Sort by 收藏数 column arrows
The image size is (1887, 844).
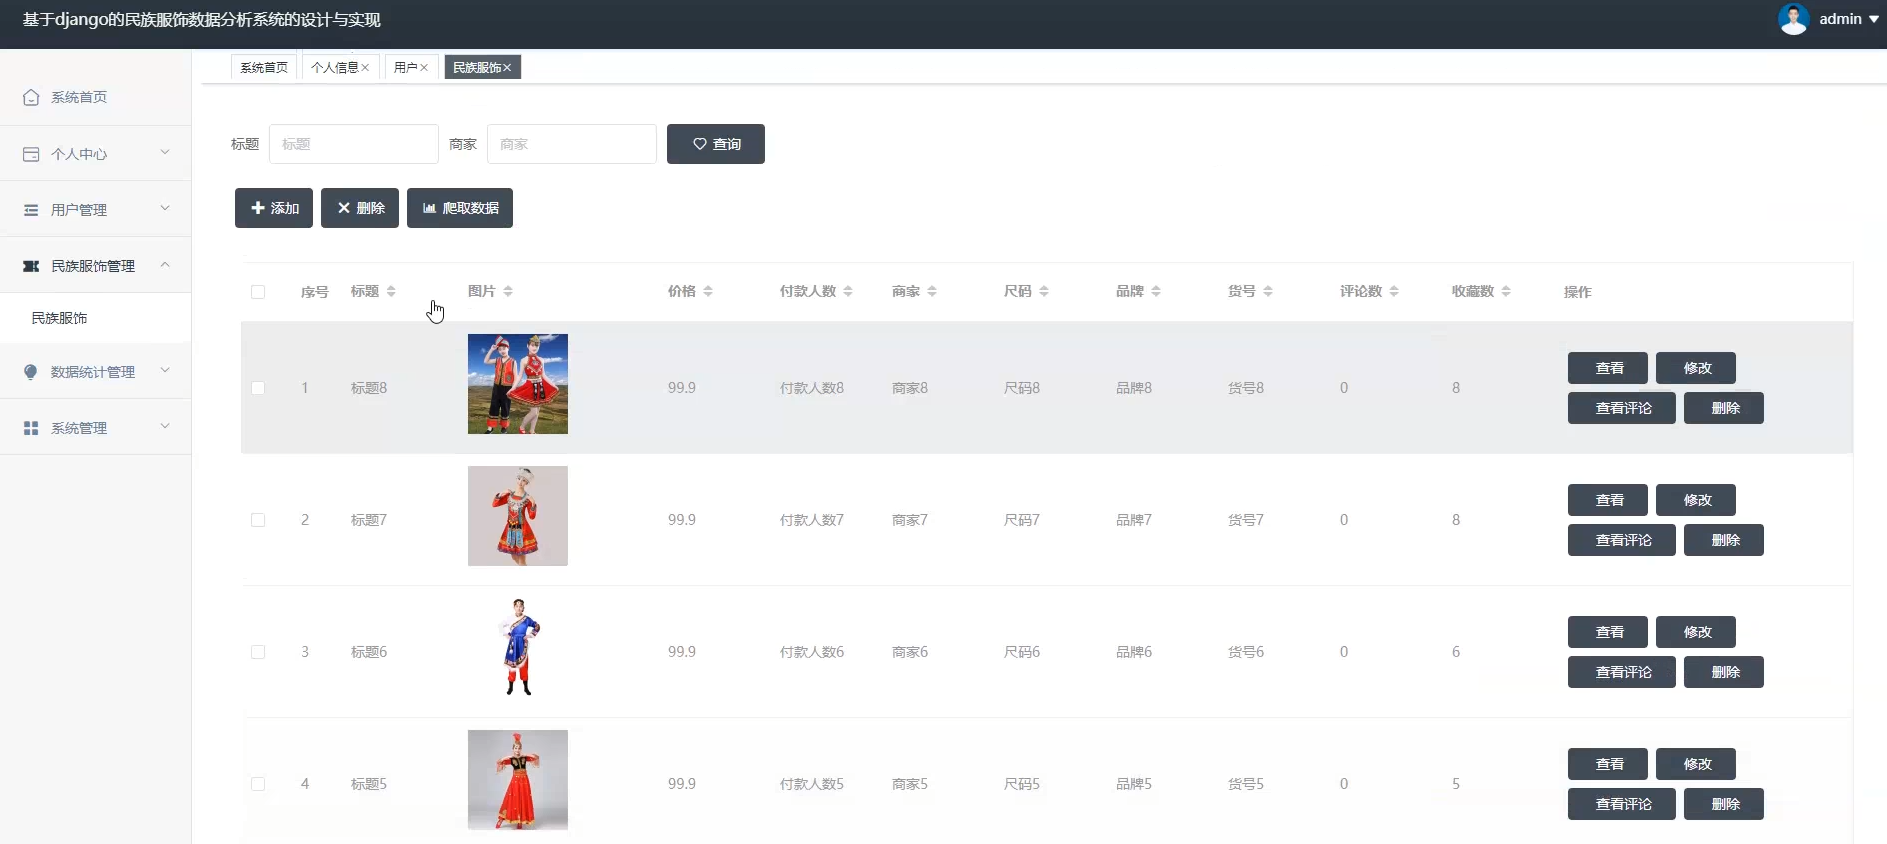tap(1506, 291)
